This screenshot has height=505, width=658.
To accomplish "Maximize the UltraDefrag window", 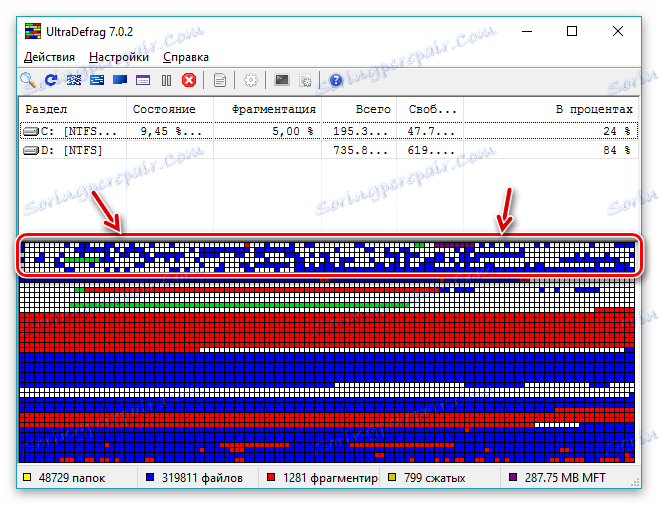I will (x=572, y=31).
